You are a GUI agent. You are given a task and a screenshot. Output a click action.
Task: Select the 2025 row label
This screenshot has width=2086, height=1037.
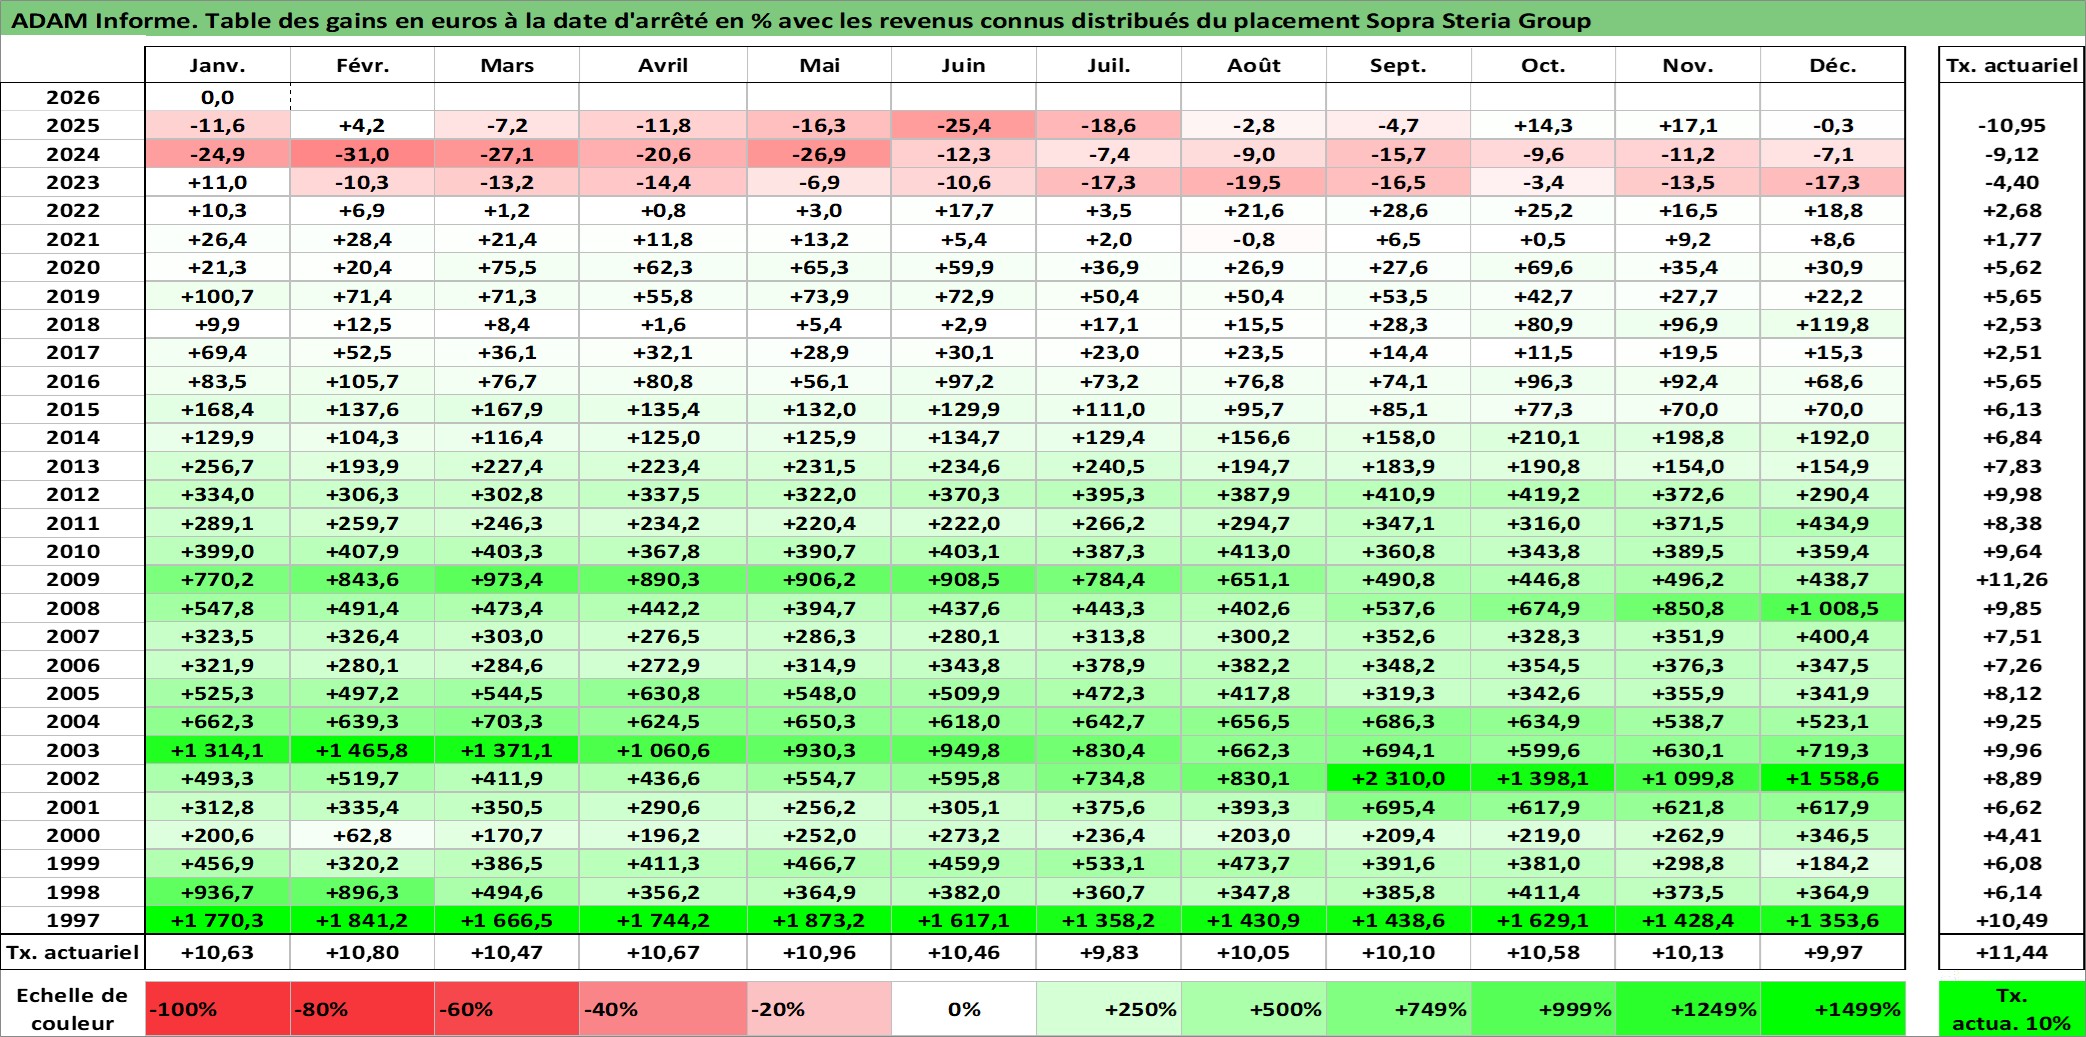point(73,125)
